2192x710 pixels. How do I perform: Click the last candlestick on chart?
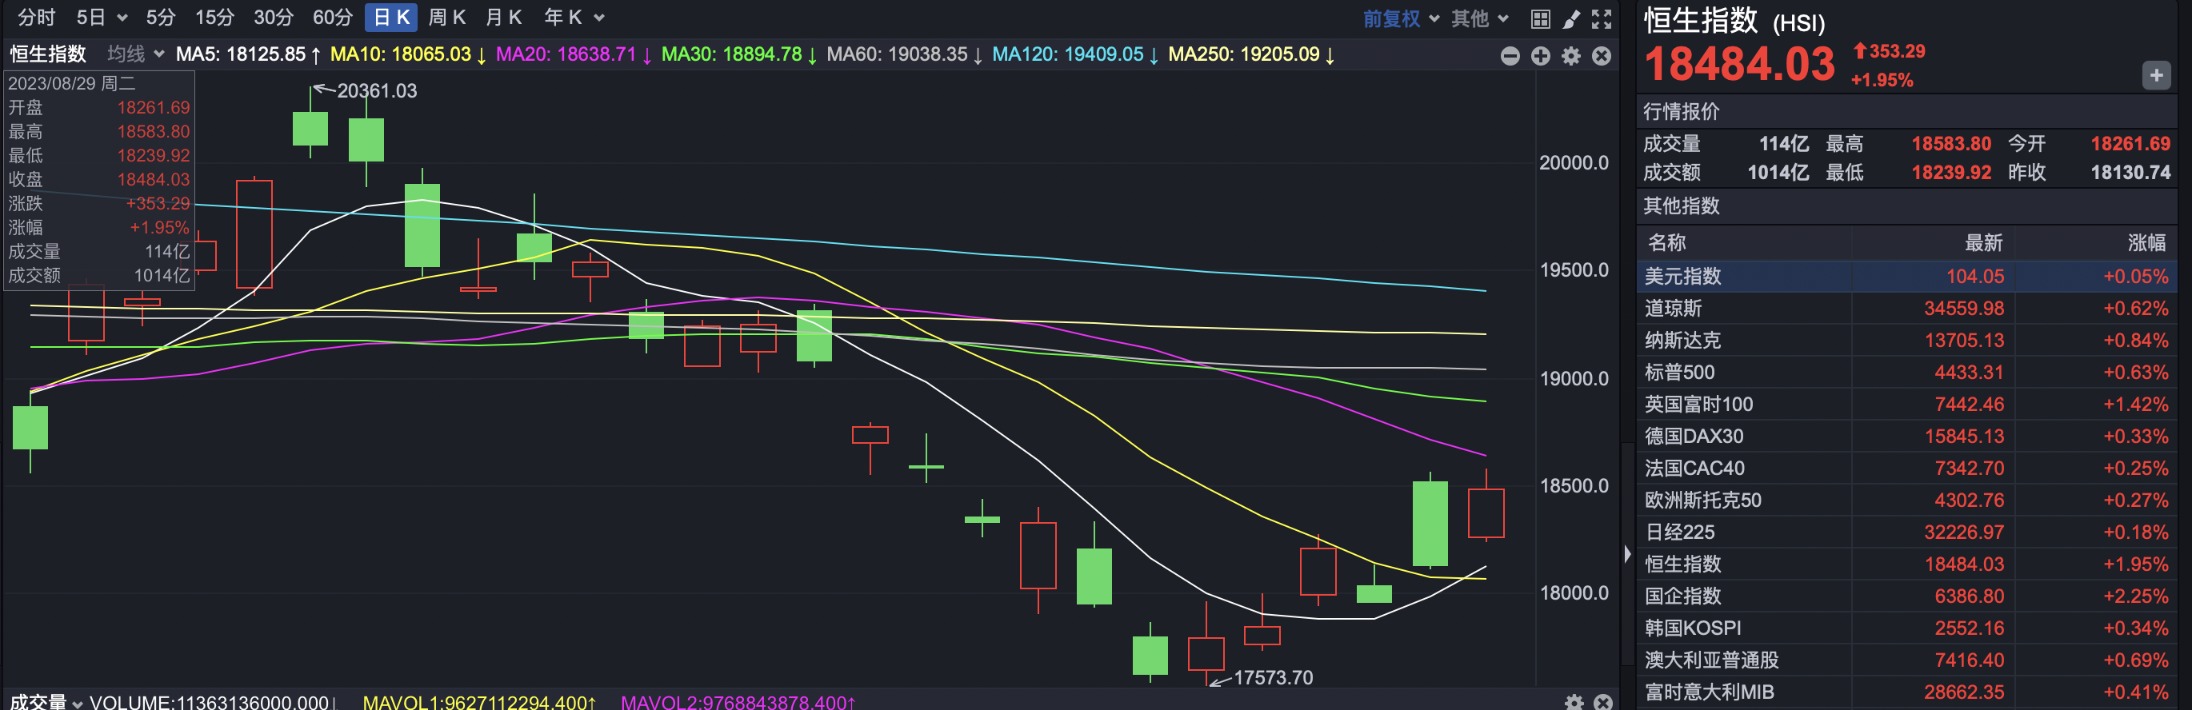(x=1486, y=512)
